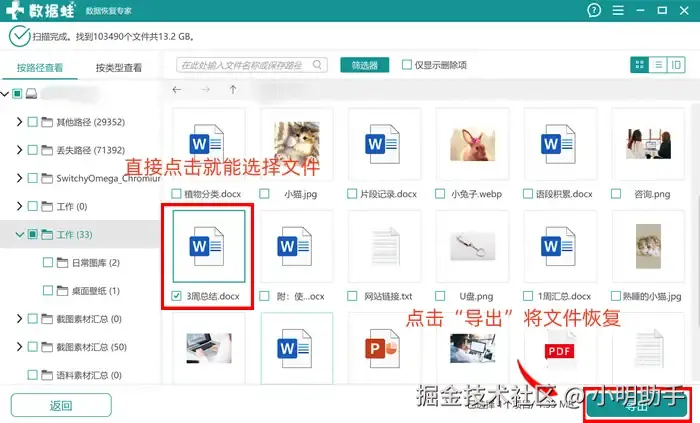The height and width of the screenshot is (423, 700).
Task: Select the 语段积累.docx Word file icon
Action: coord(558,144)
